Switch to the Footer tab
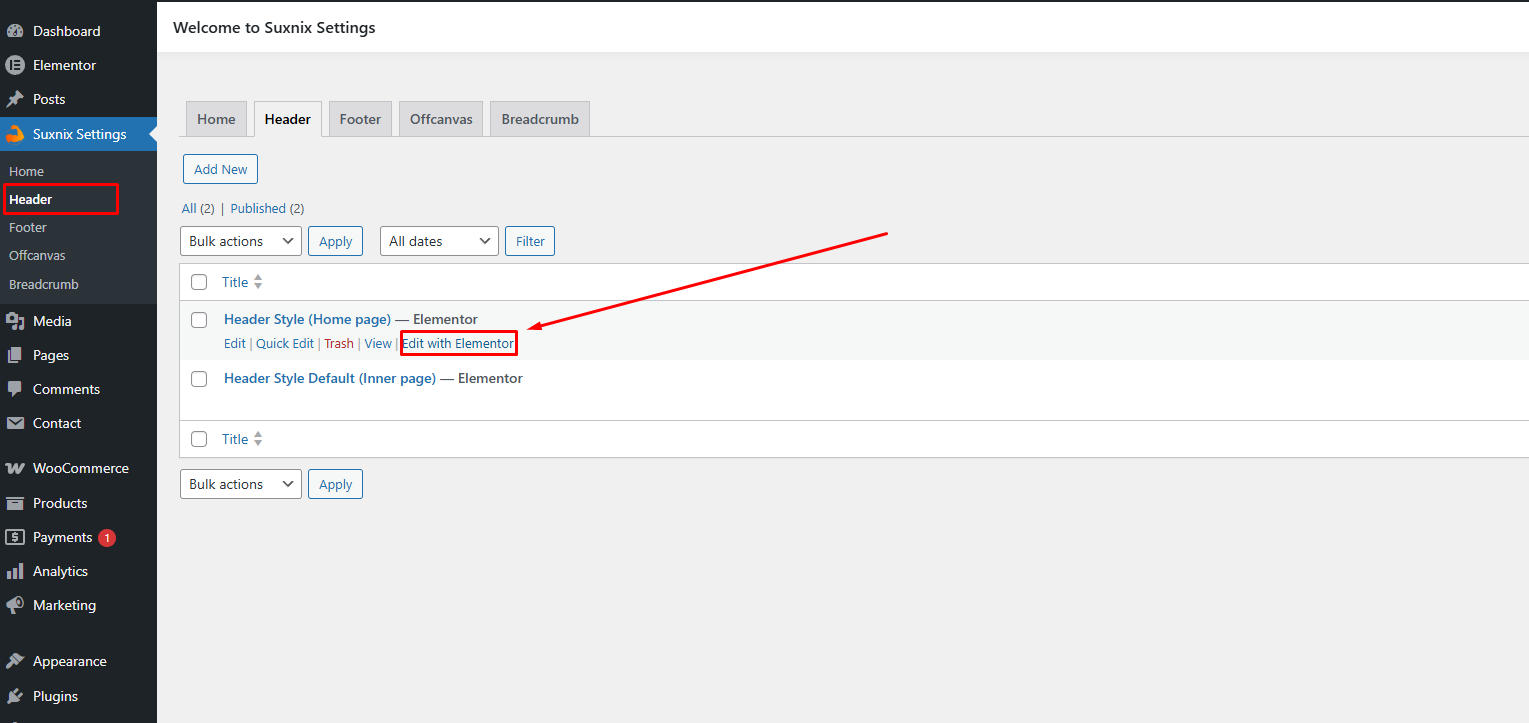Screen dimensions: 1529x723 click(x=360, y=119)
